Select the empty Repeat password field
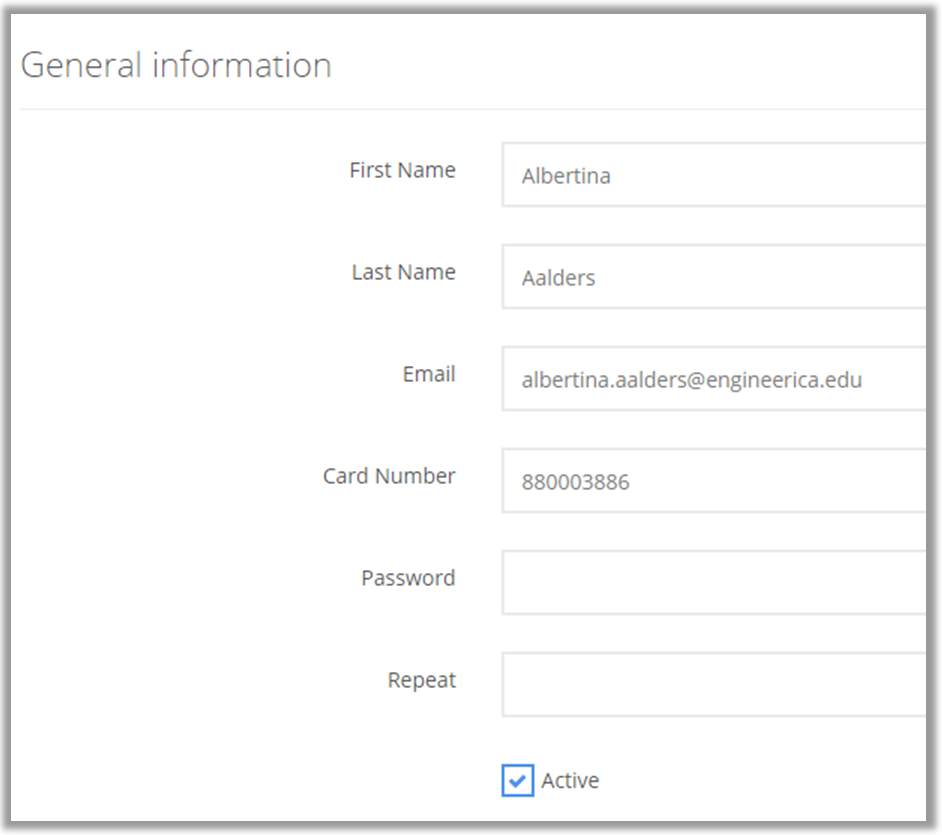This screenshot has width=942, height=835. coord(714,685)
